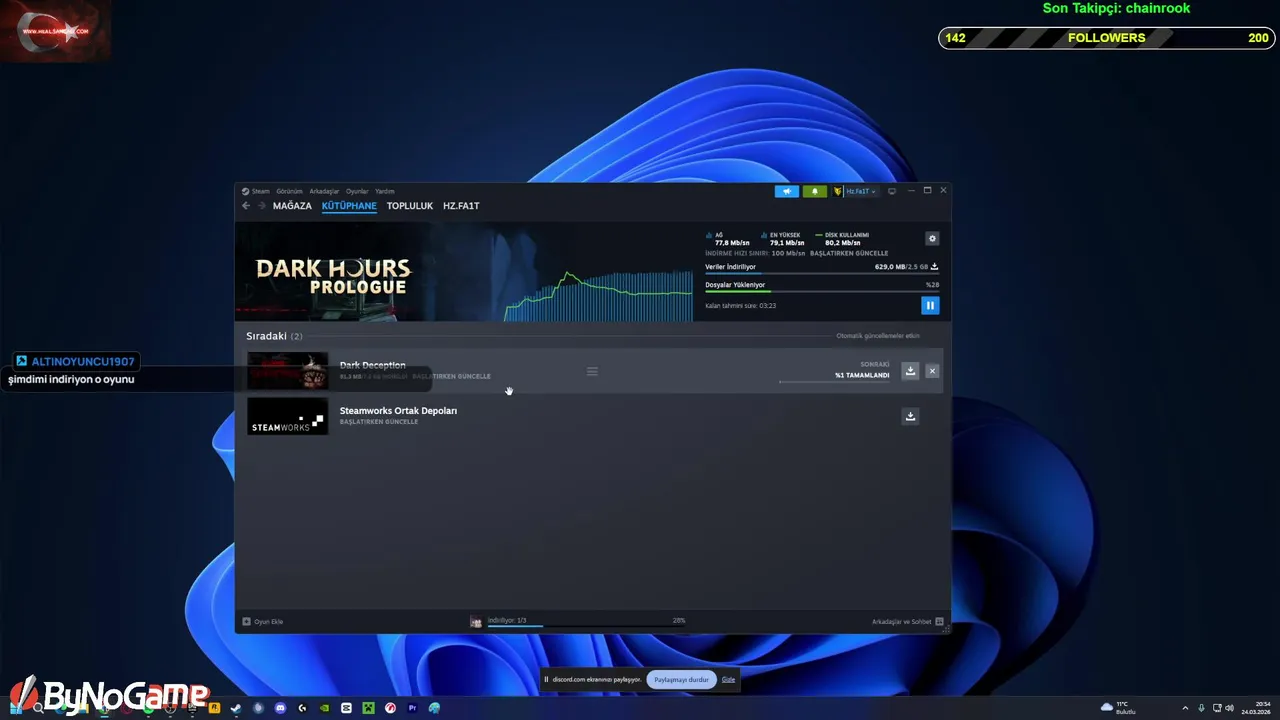Switch to the MAĞAZA tab

coord(292,206)
